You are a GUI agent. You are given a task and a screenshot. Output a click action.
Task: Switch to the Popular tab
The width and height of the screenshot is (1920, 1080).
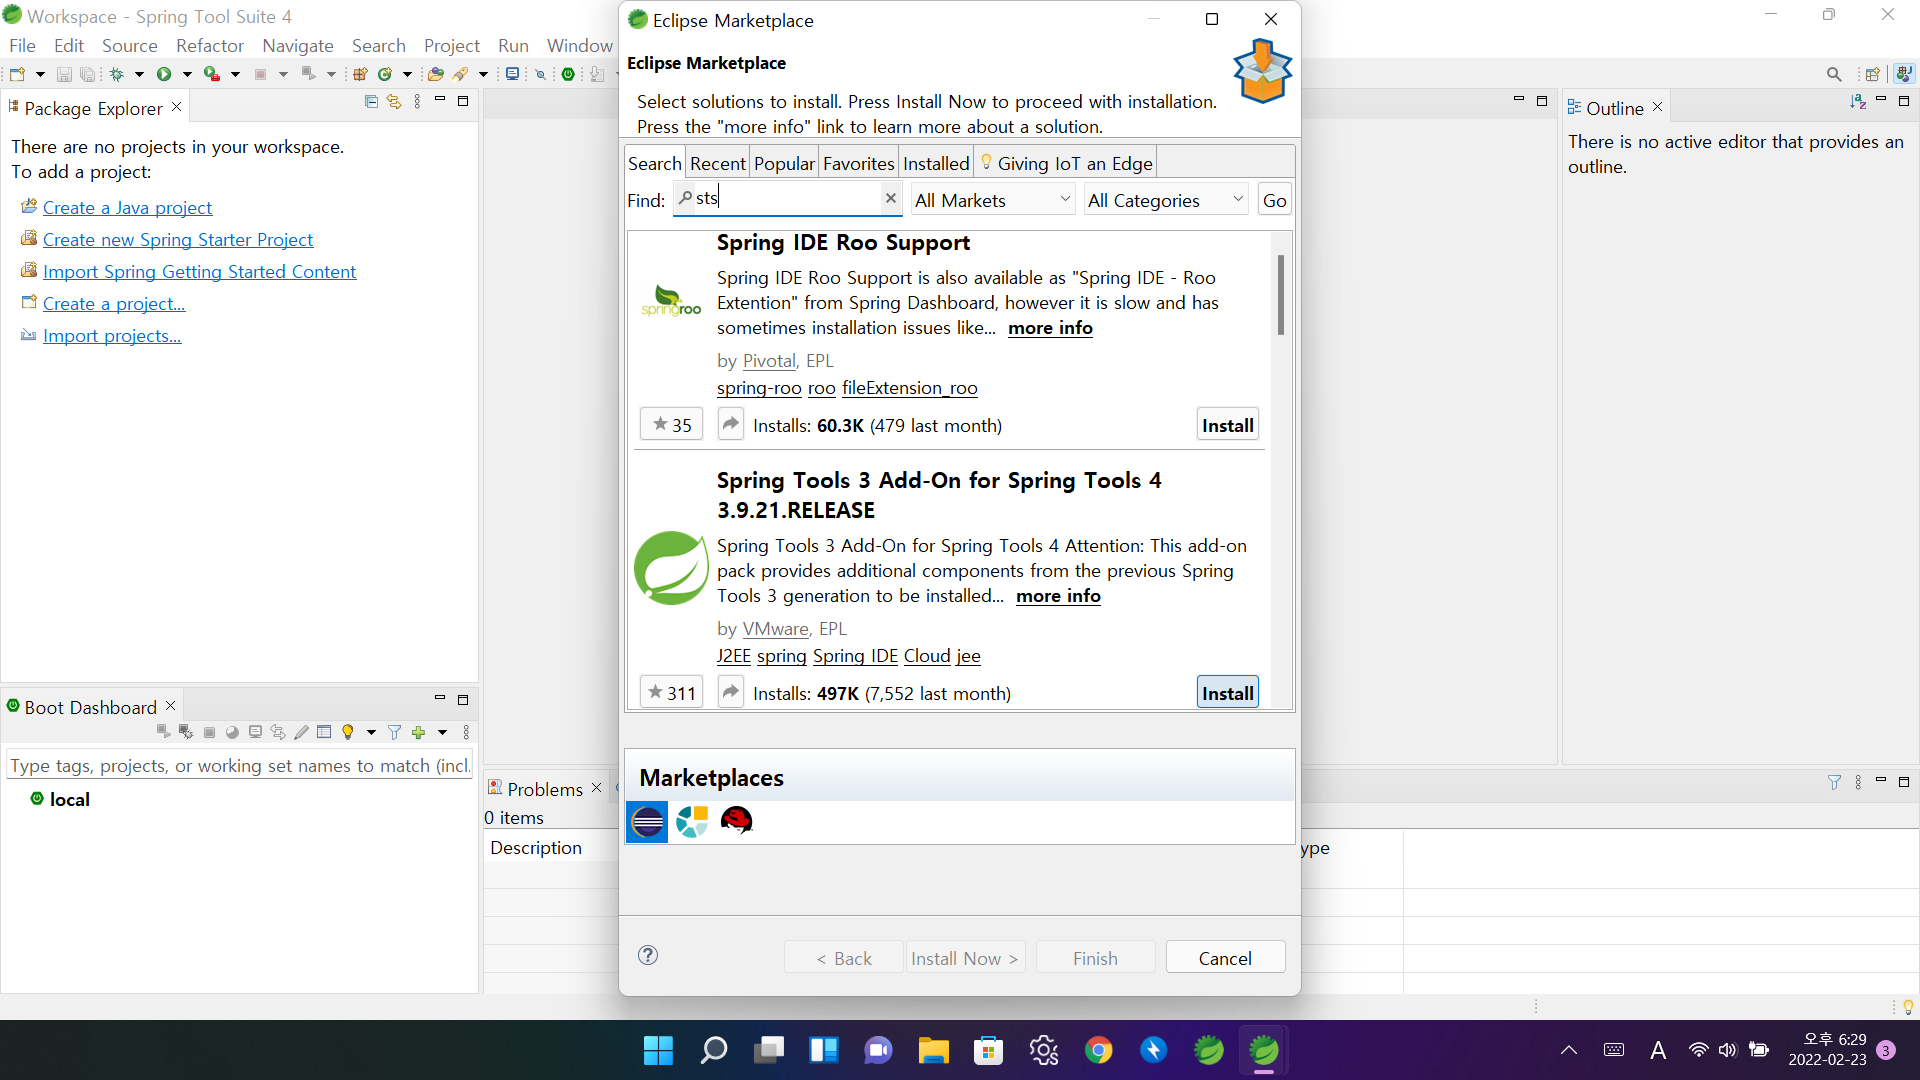click(x=784, y=163)
